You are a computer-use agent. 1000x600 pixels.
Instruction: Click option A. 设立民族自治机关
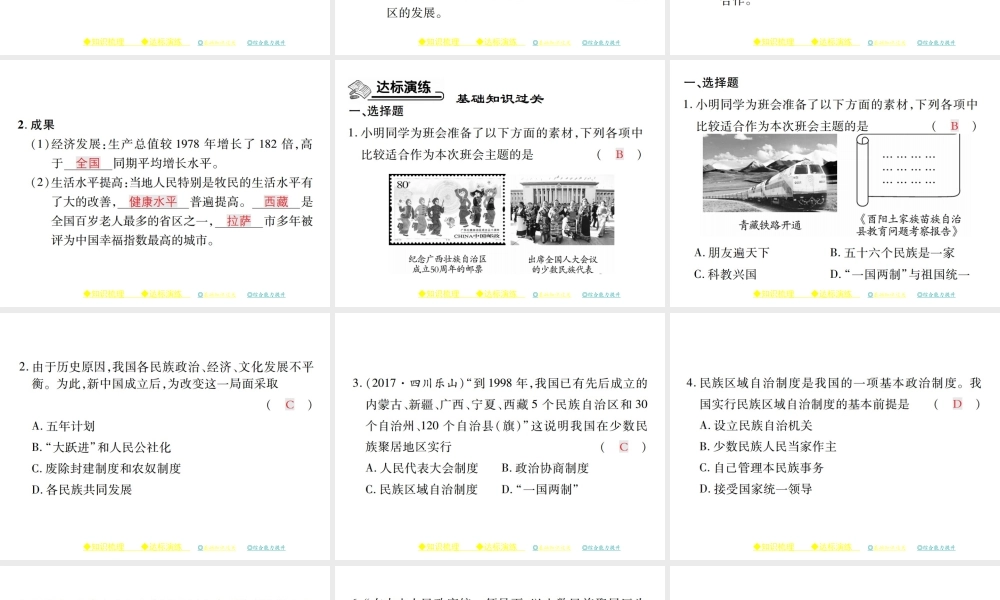click(756, 426)
